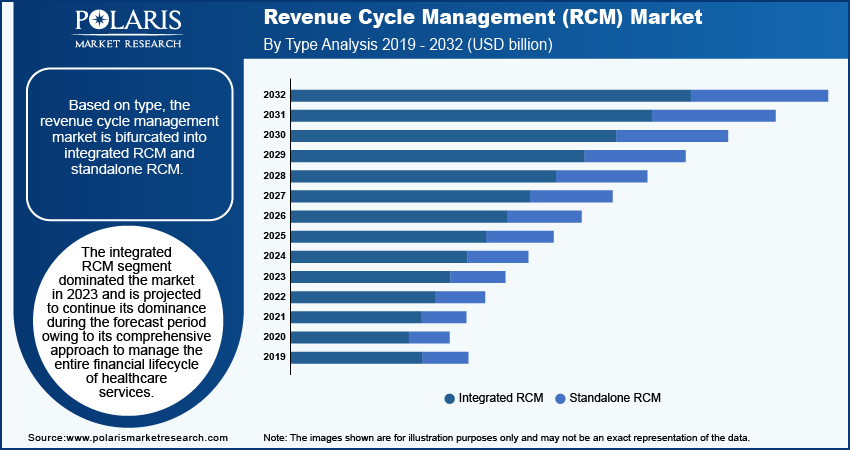
Task: Click the 2032 Integrated RCM bar segment
Action: 491,95
